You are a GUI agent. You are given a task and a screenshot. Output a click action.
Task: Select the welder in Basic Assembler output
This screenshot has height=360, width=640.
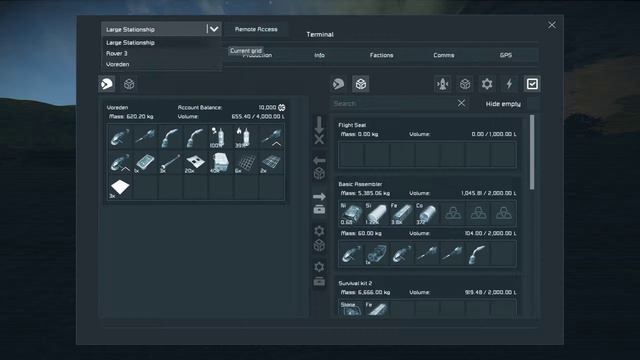coord(477,253)
